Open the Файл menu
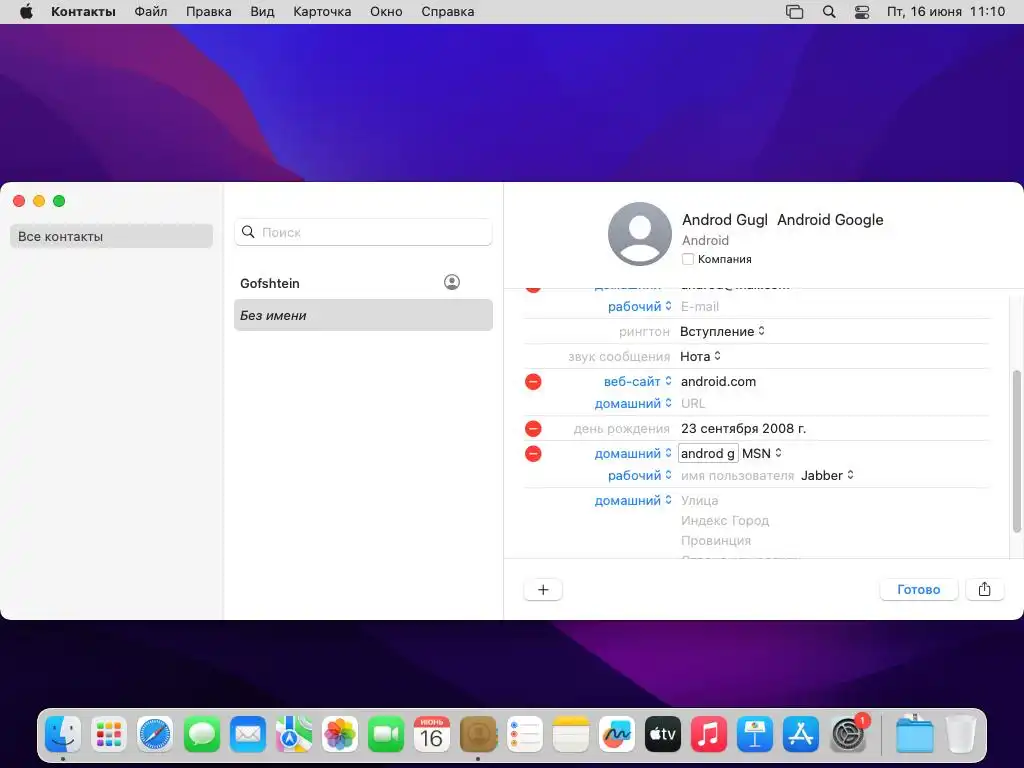This screenshot has height=768, width=1024. tap(151, 12)
